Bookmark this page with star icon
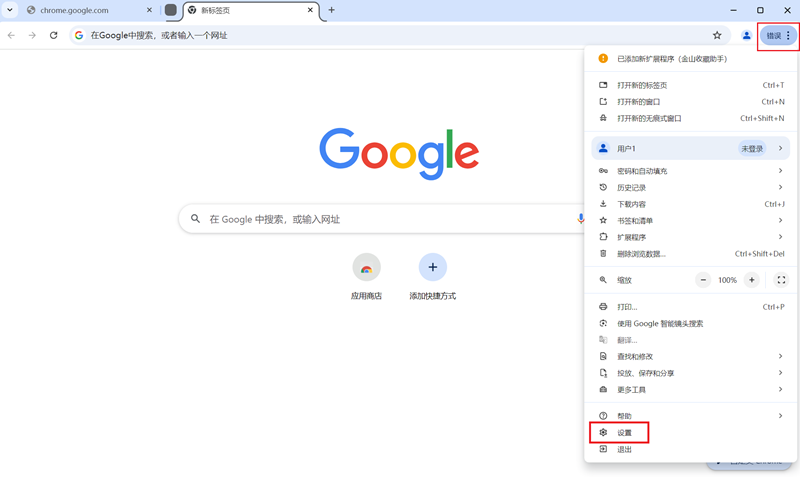Image resolution: width=800 pixels, height=477 pixels. point(717,35)
